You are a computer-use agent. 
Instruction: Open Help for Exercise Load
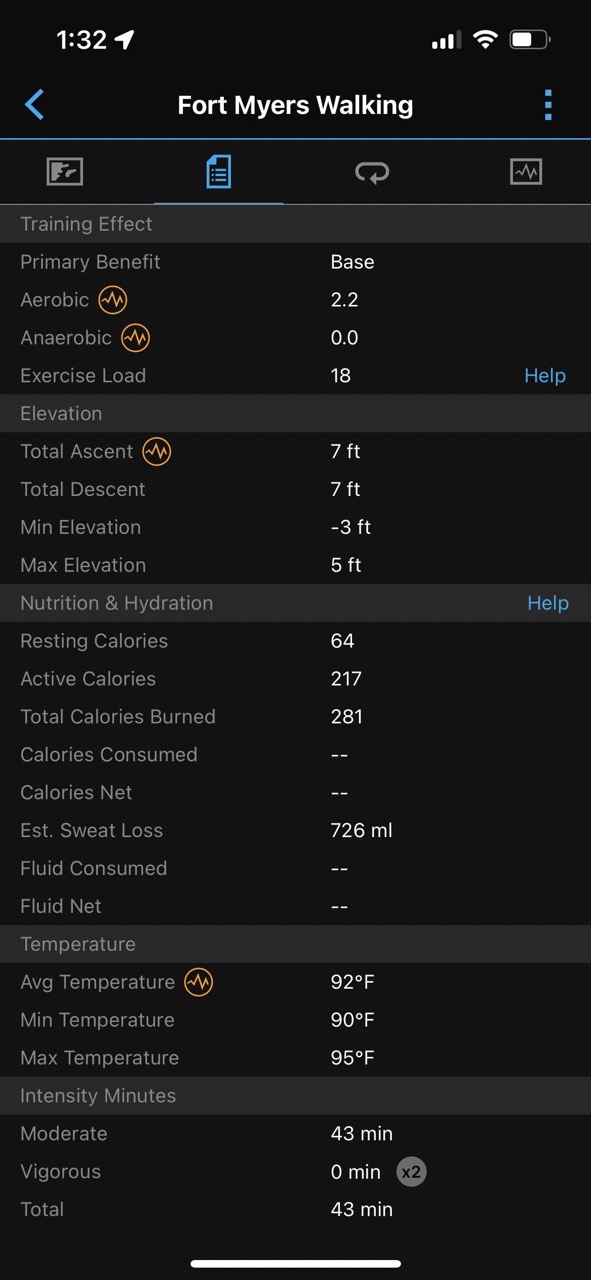point(545,376)
